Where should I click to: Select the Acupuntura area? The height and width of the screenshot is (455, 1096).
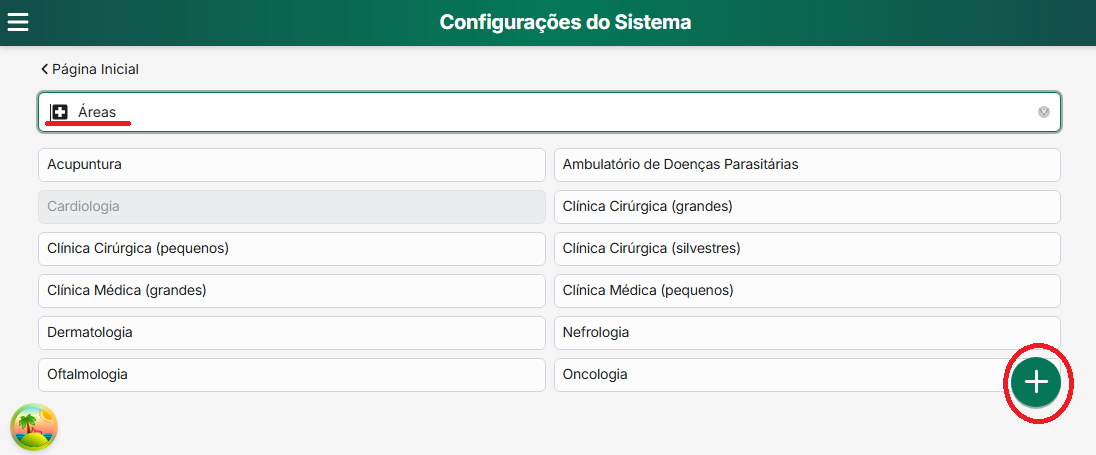[291, 164]
